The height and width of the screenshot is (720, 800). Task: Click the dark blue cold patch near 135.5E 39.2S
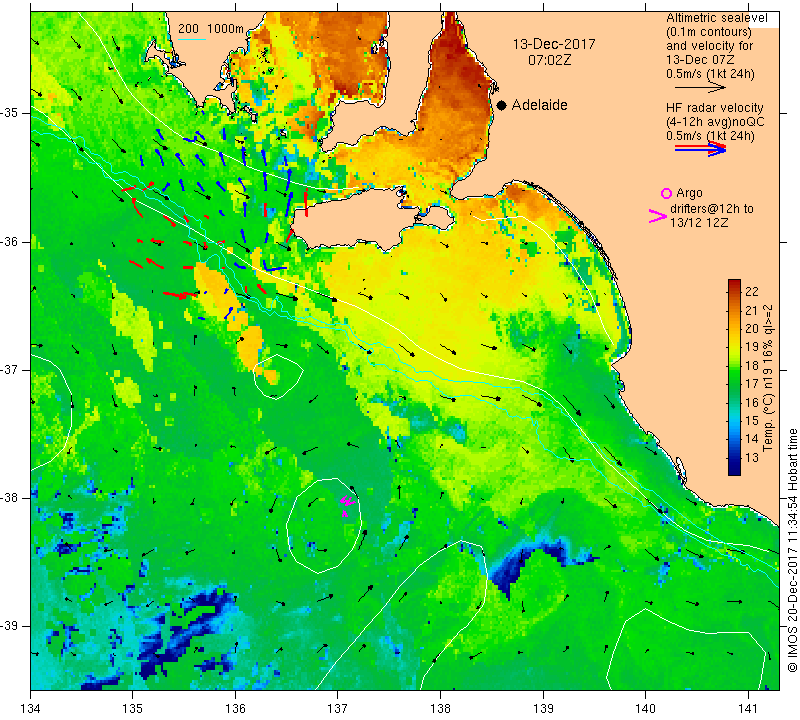pos(186,635)
